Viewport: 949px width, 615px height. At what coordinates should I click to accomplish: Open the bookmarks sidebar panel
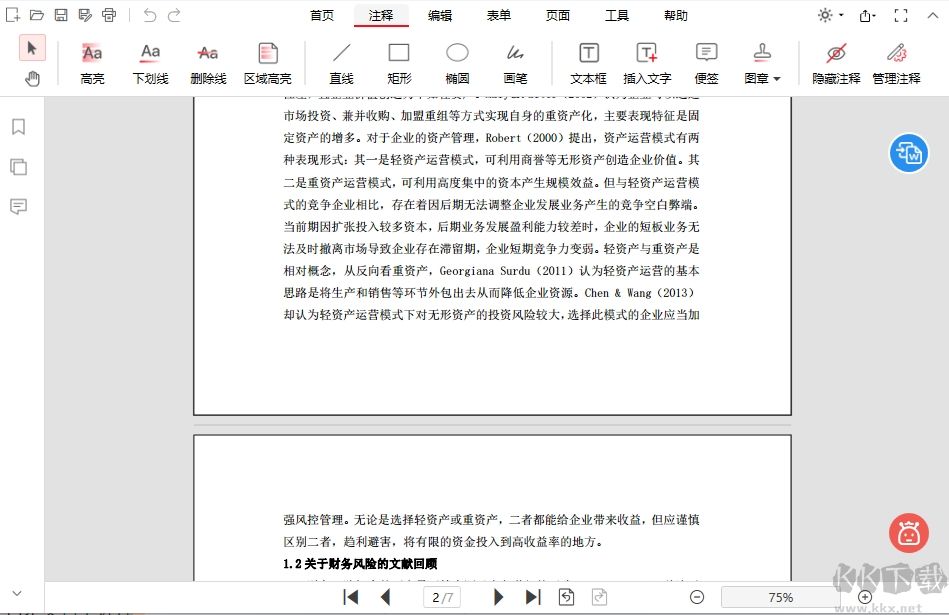[x=18, y=127]
